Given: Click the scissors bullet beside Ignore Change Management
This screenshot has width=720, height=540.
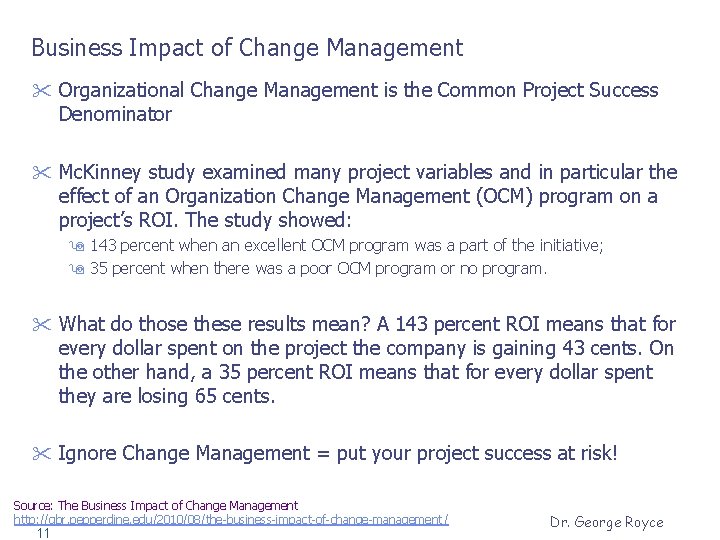Looking at the screenshot, I should pos(41,454).
